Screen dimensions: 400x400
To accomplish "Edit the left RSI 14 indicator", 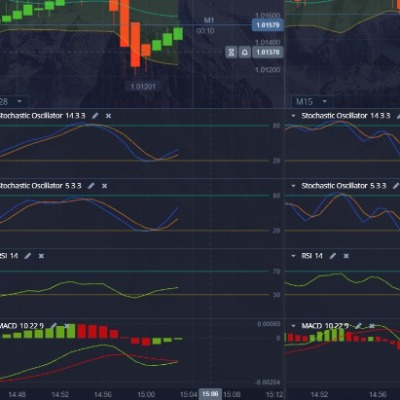I will tap(28, 256).
